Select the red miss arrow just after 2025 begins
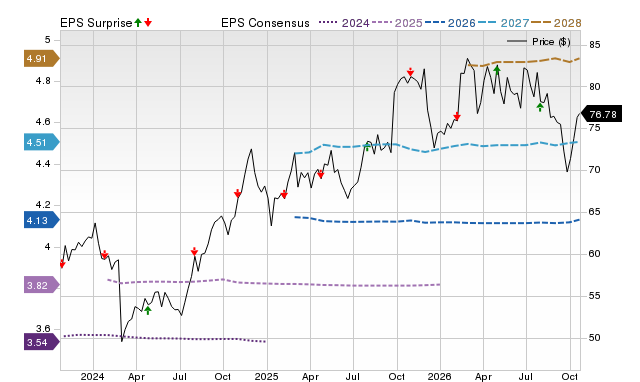Screen dimensions: 640x382 (x=284, y=194)
